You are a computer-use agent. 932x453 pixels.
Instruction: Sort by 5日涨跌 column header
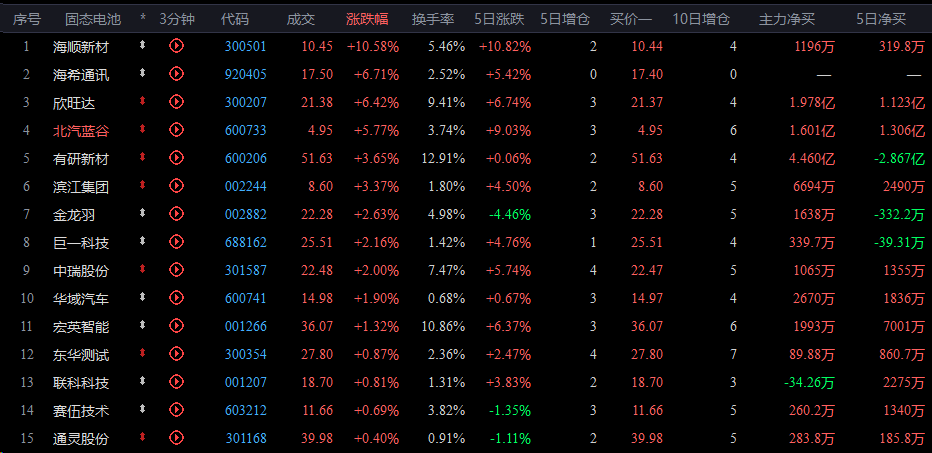click(499, 19)
